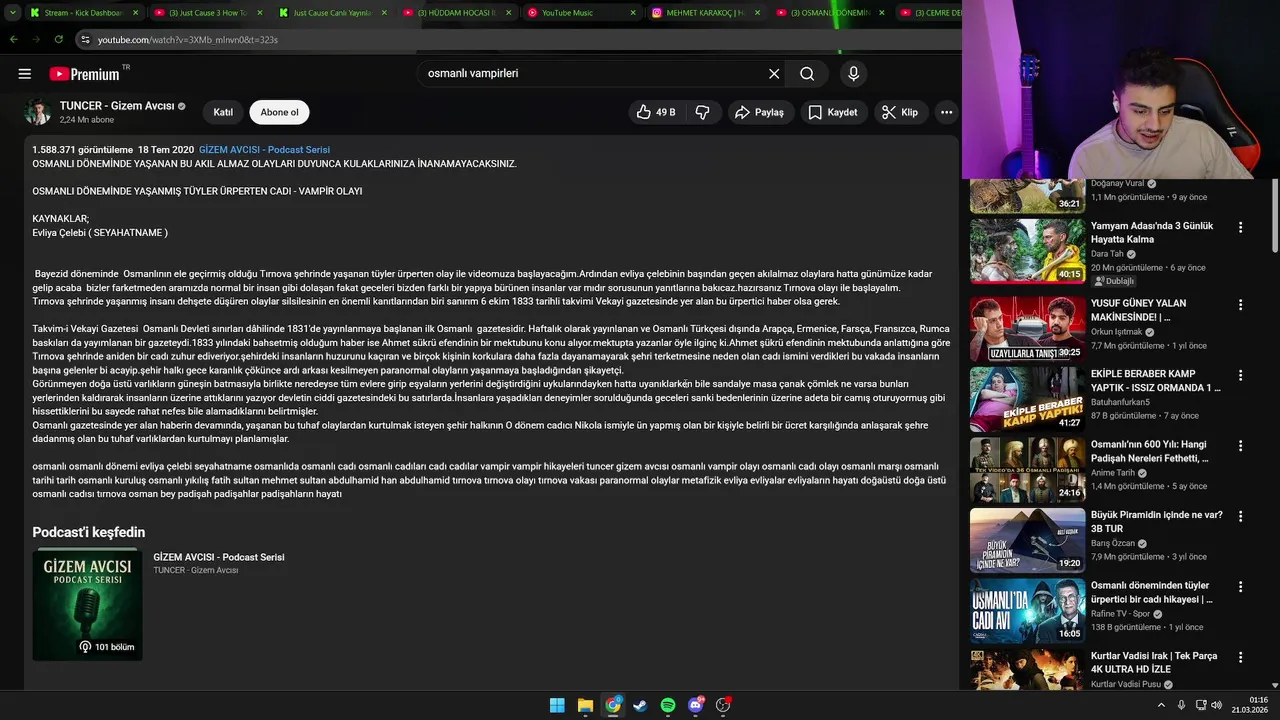
Task: Open Windows Start menu
Action: pos(557,705)
